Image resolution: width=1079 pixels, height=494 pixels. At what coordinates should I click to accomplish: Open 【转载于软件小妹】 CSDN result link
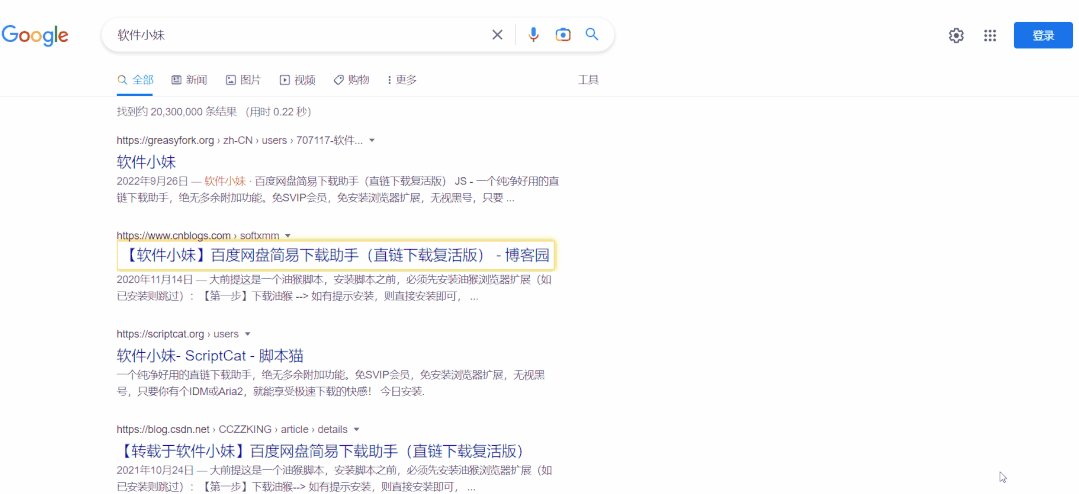coord(321,451)
